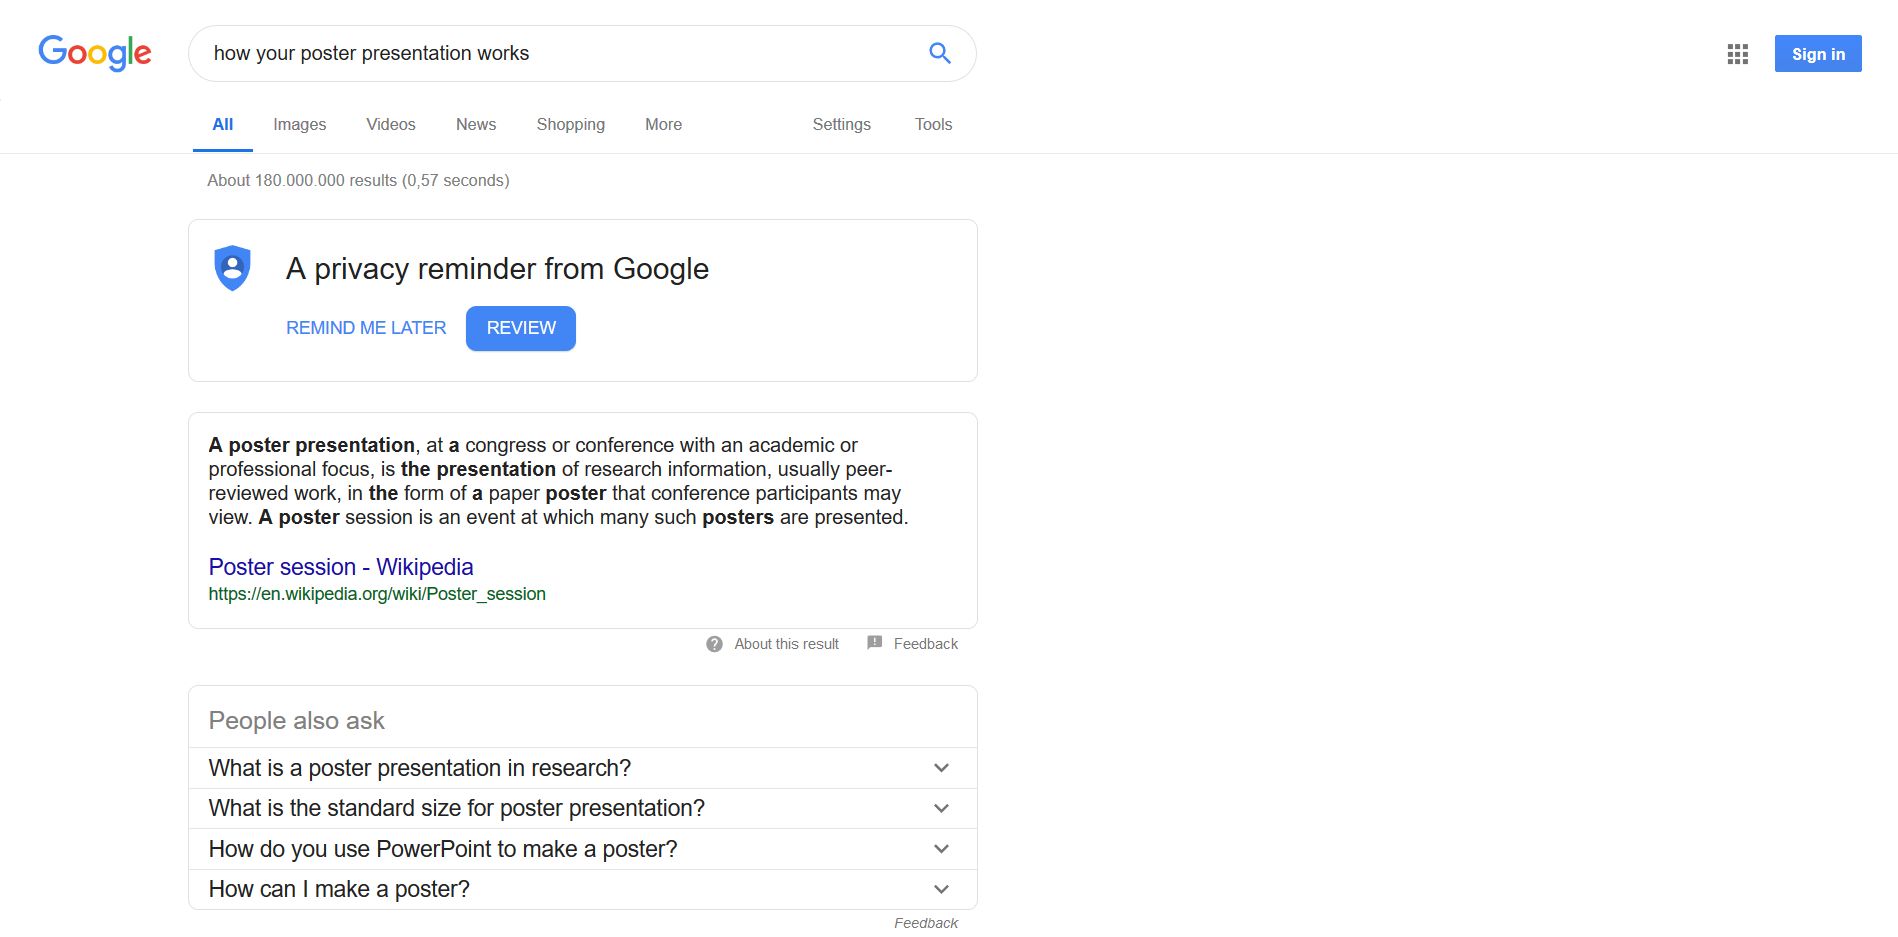This screenshot has height=937, width=1898.
Task: Click the privacy shield icon
Action: pos(233,268)
